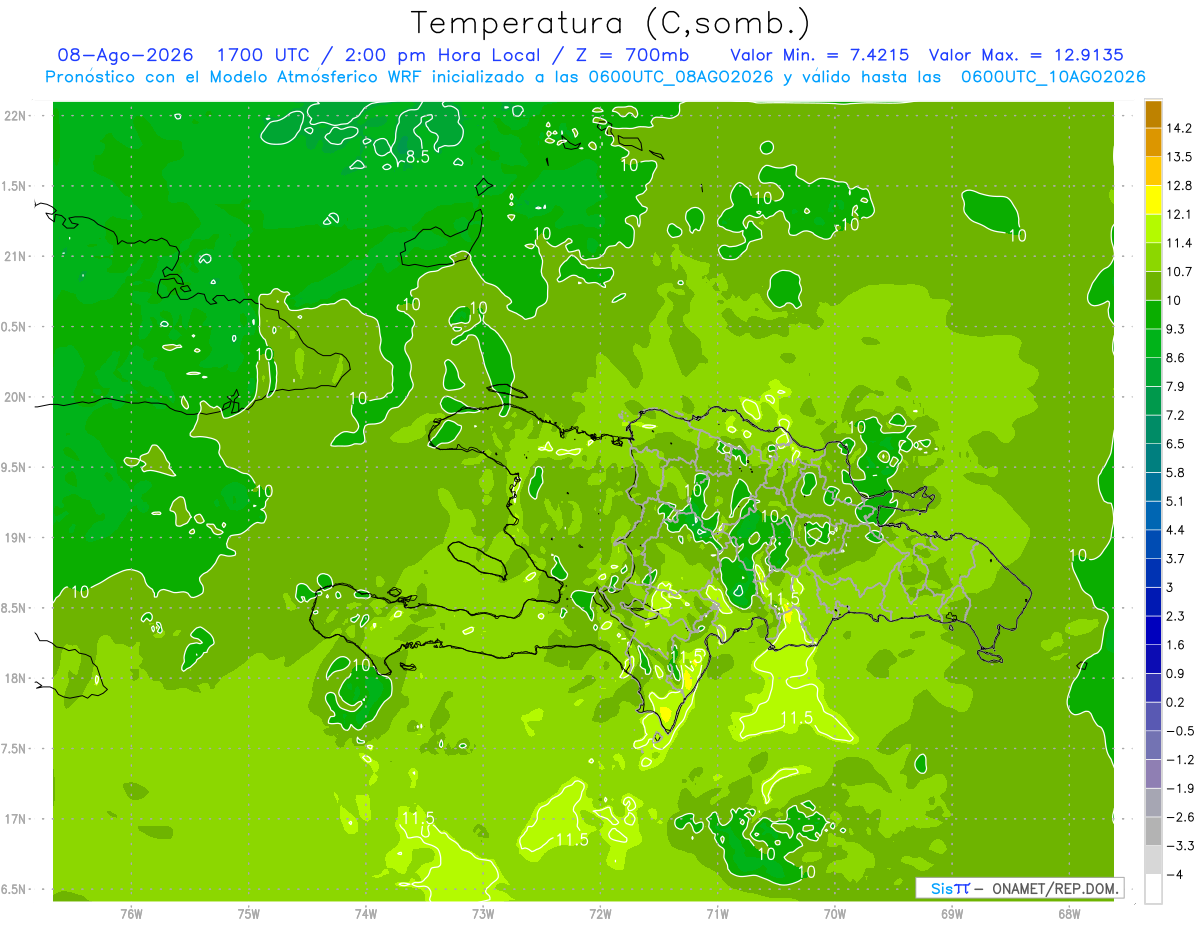Pick the legend swatch between 9.3 and 10
Screen dimensions: 1200x927
(1153, 314)
